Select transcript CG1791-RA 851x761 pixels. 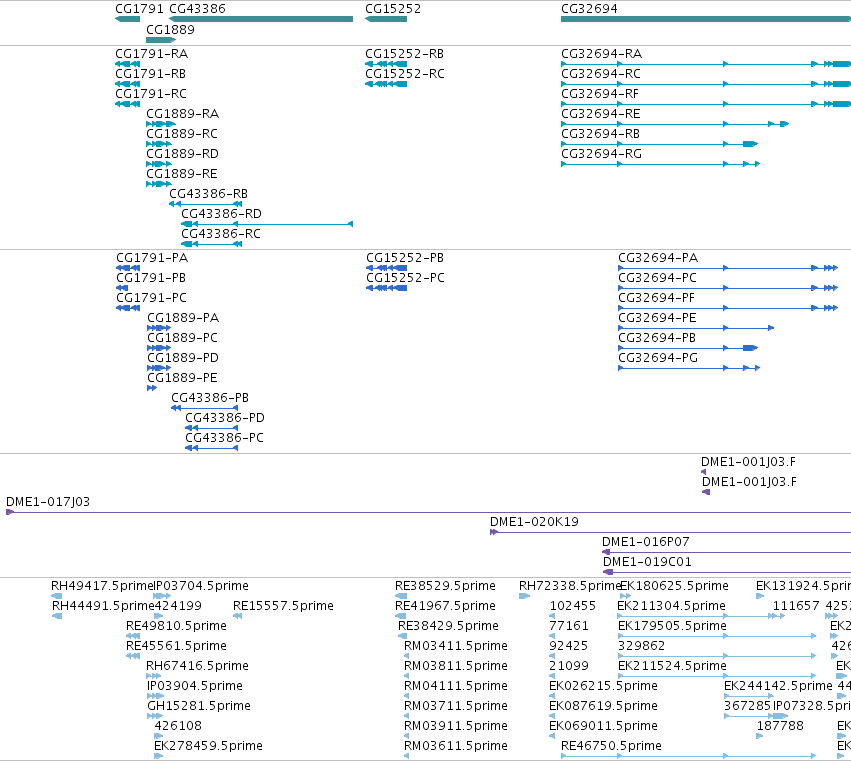(151, 54)
